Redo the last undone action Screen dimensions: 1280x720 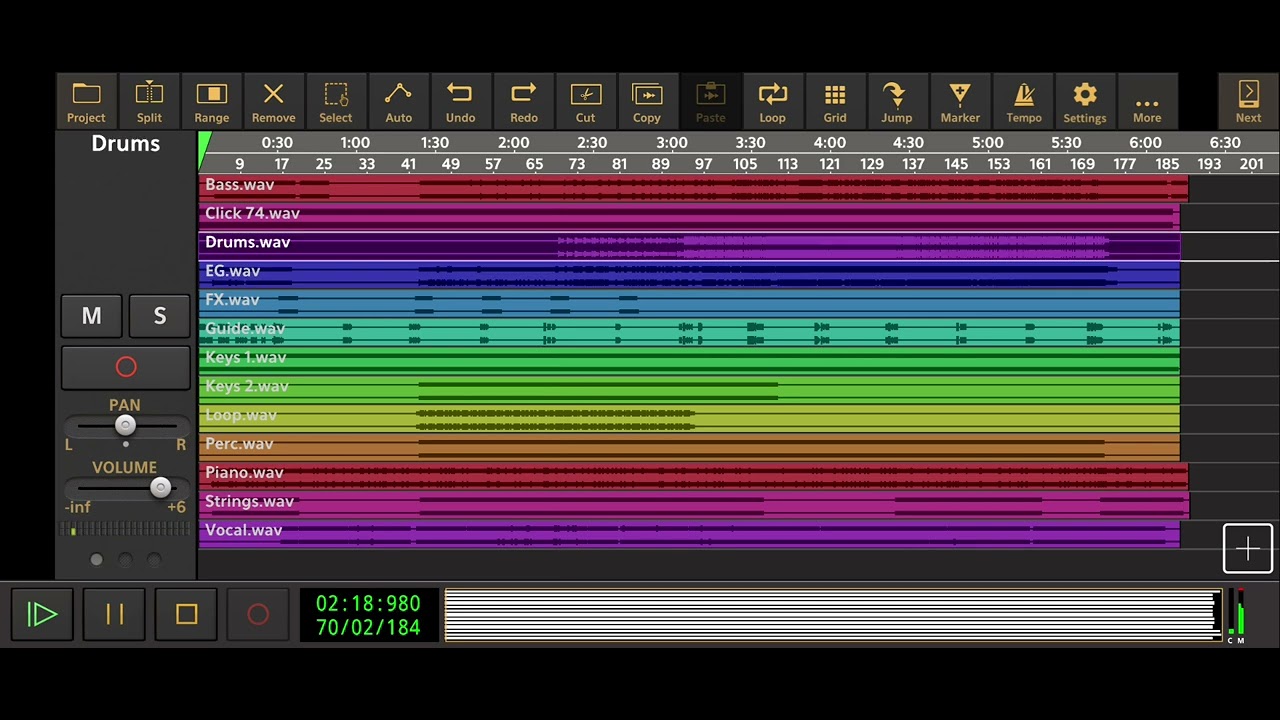(523, 102)
